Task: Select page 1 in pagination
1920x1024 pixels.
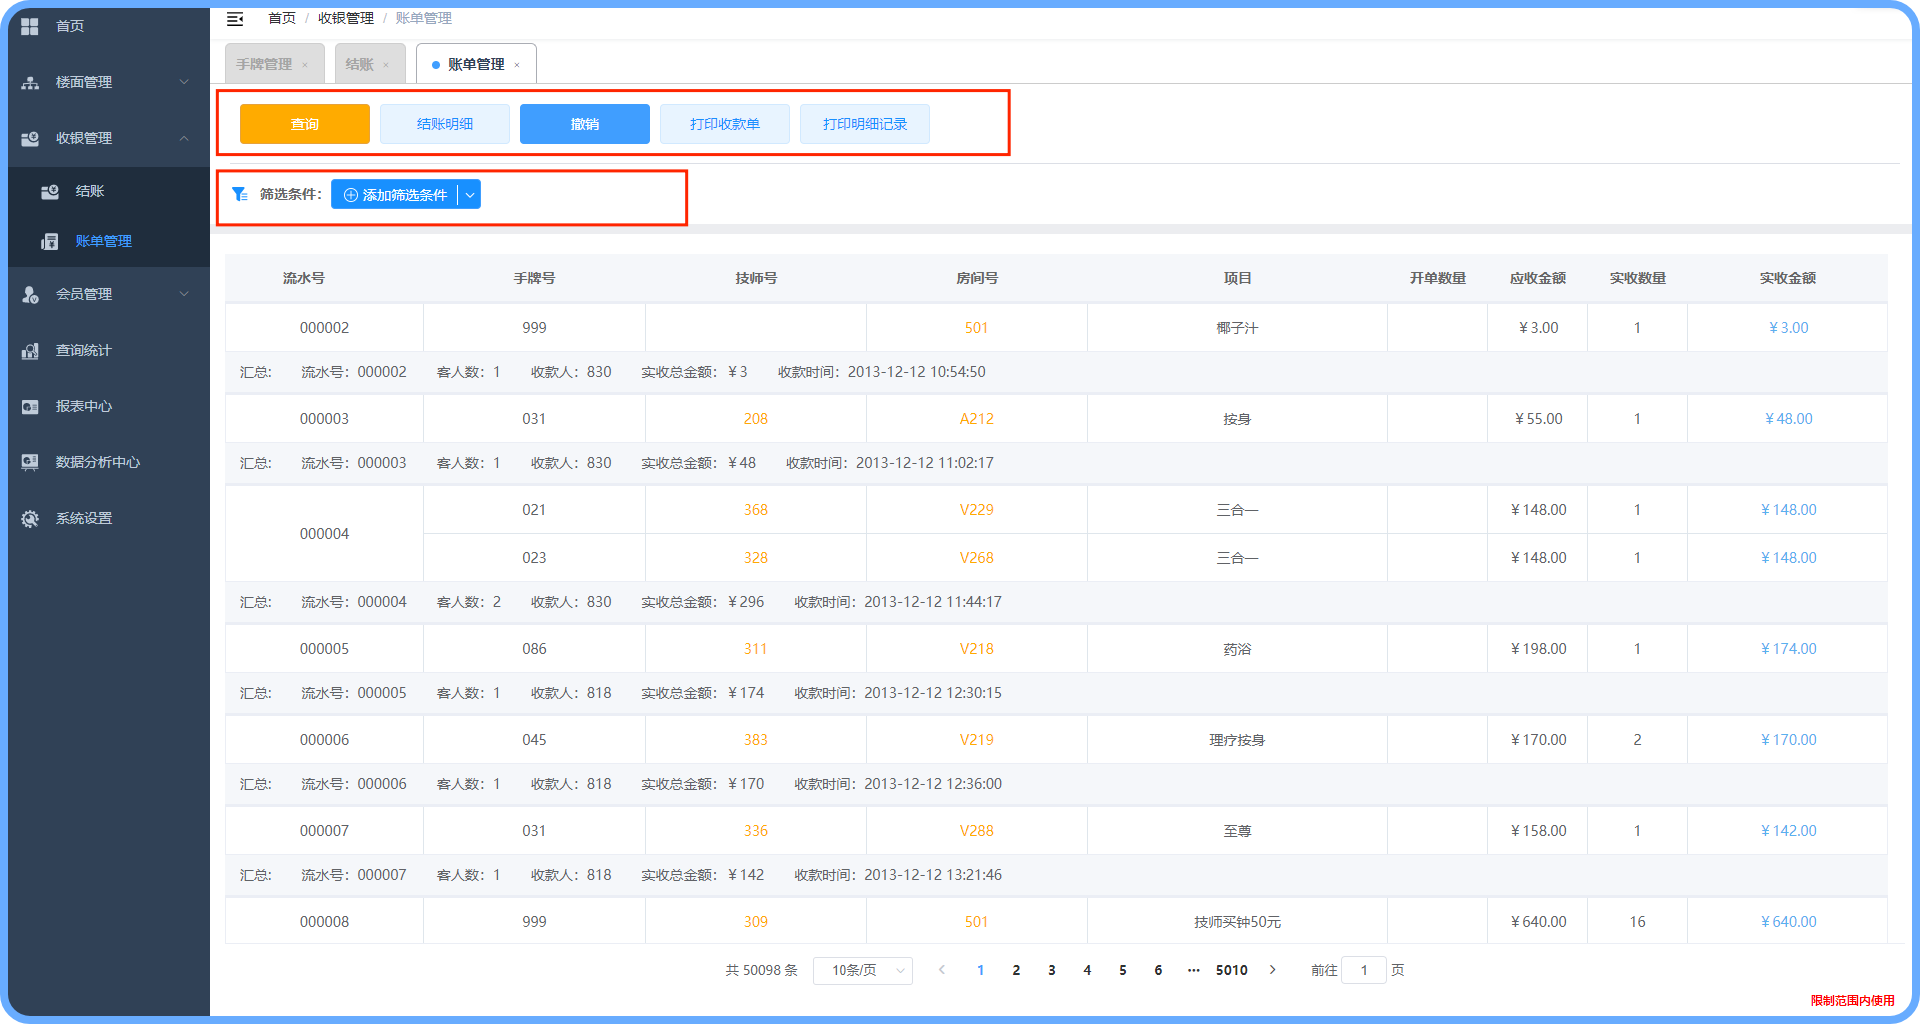Action: click(981, 970)
